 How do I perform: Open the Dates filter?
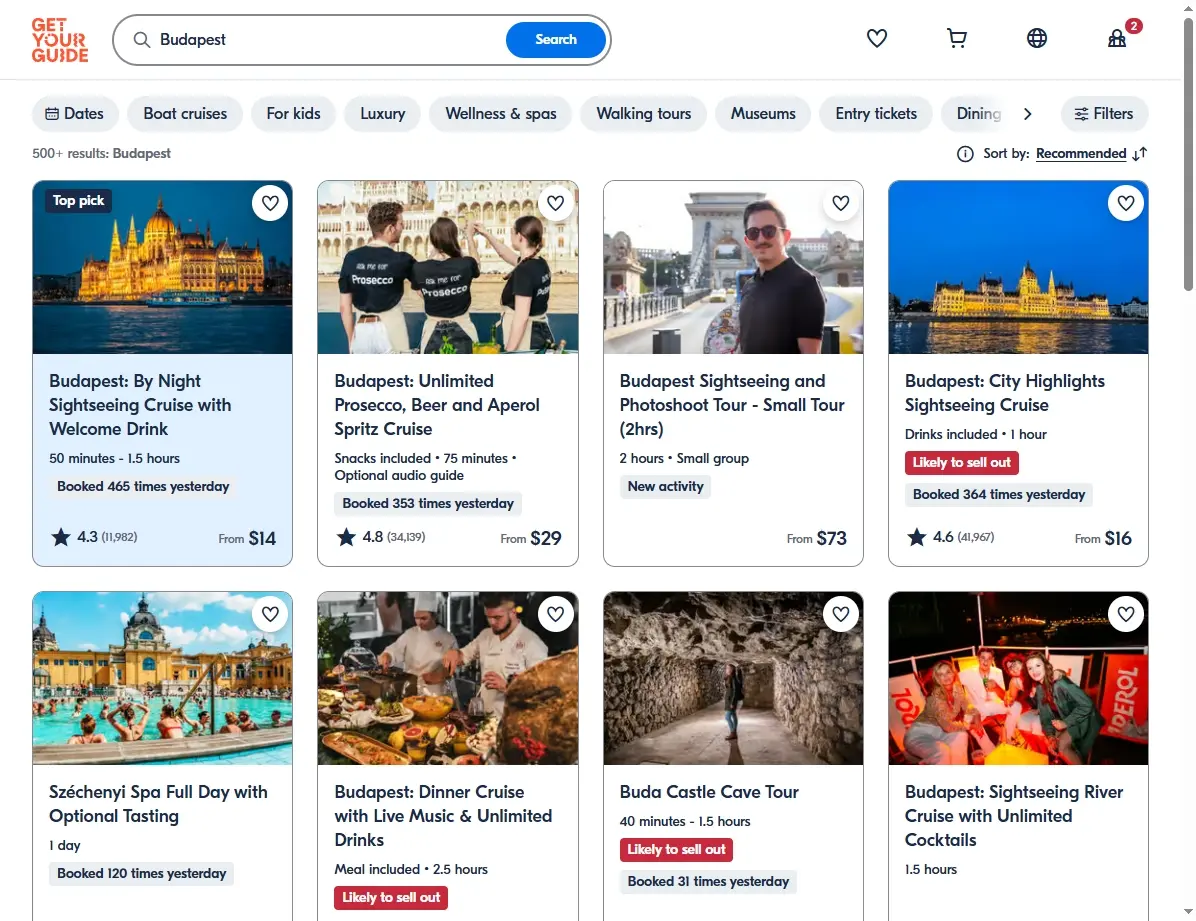(75, 114)
